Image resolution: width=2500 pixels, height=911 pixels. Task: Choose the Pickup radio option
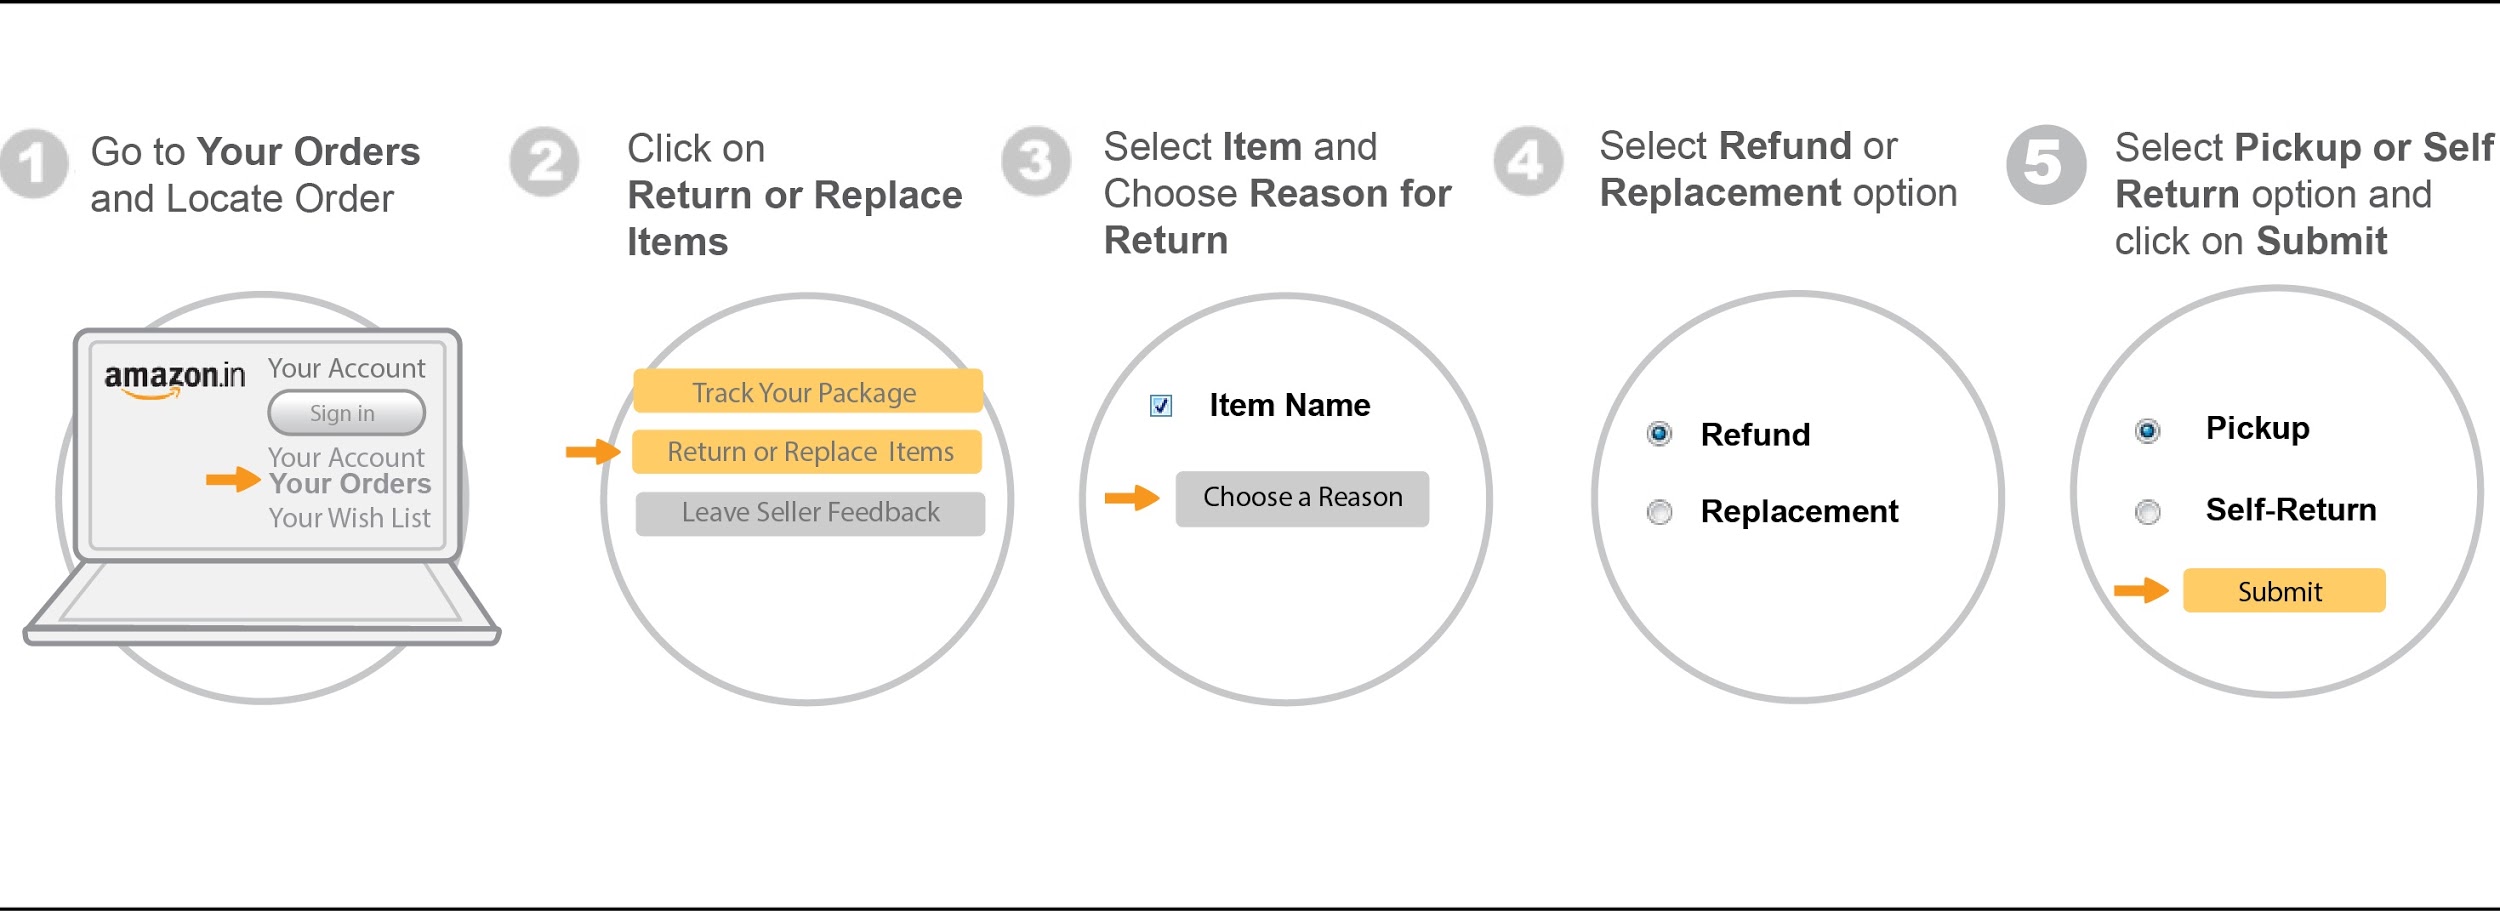pyautogui.click(x=2147, y=431)
